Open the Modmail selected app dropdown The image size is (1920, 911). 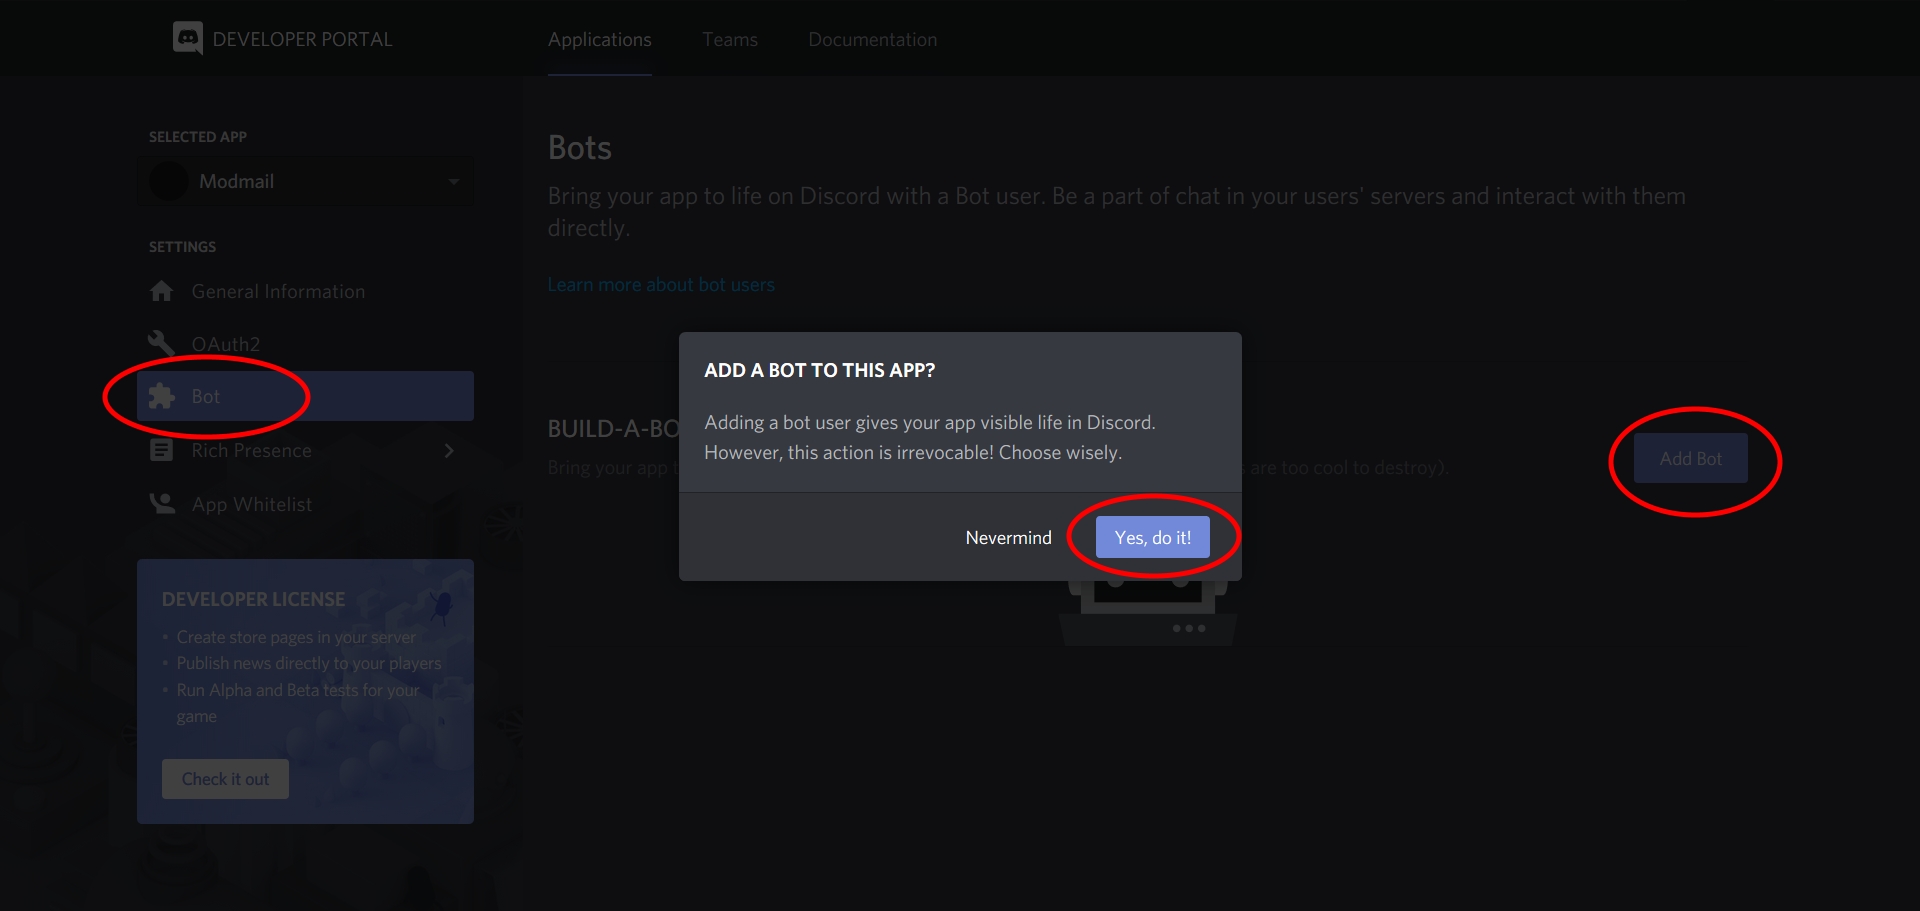(453, 181)
